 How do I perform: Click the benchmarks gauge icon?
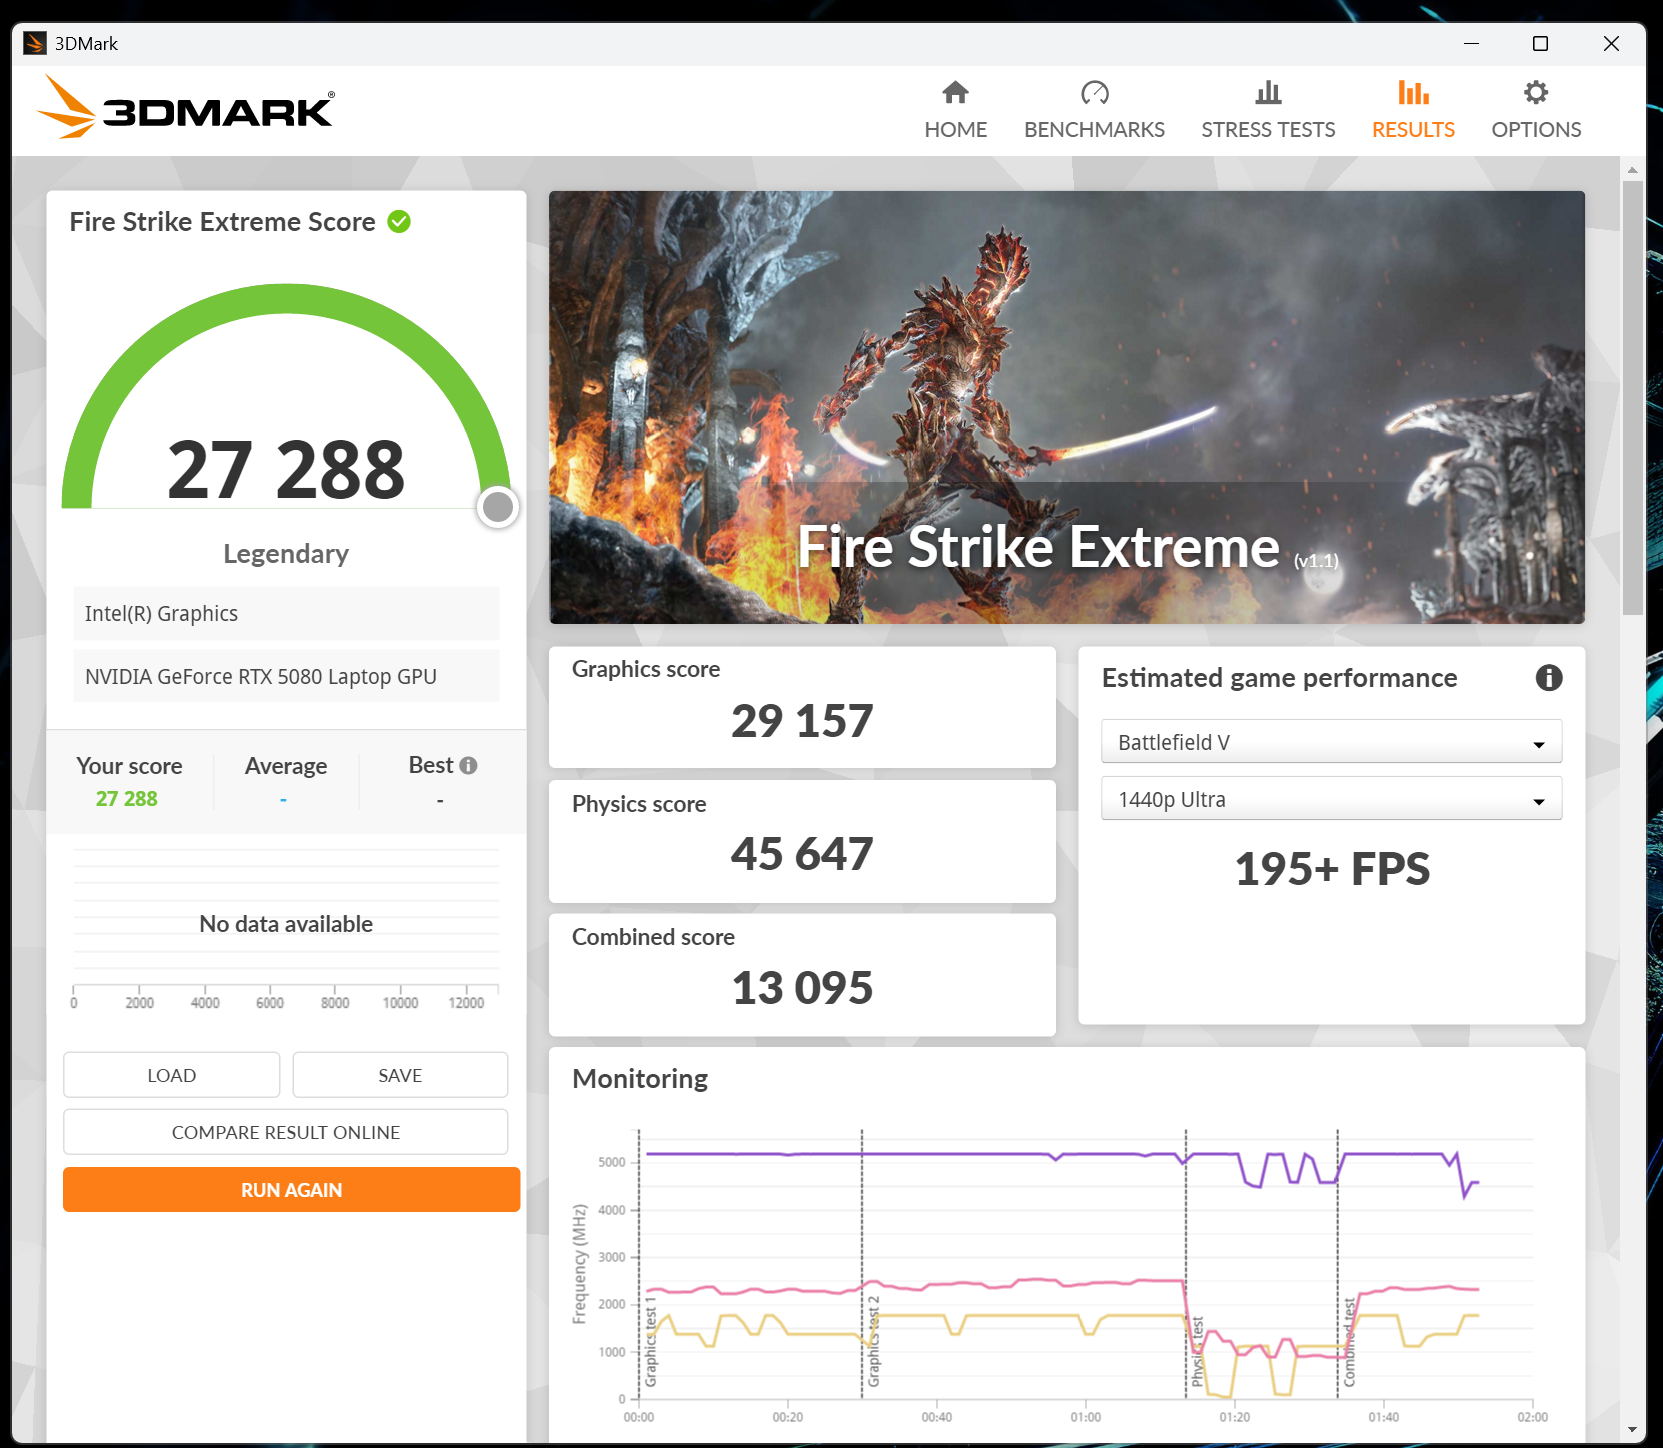click(1095, 93)
